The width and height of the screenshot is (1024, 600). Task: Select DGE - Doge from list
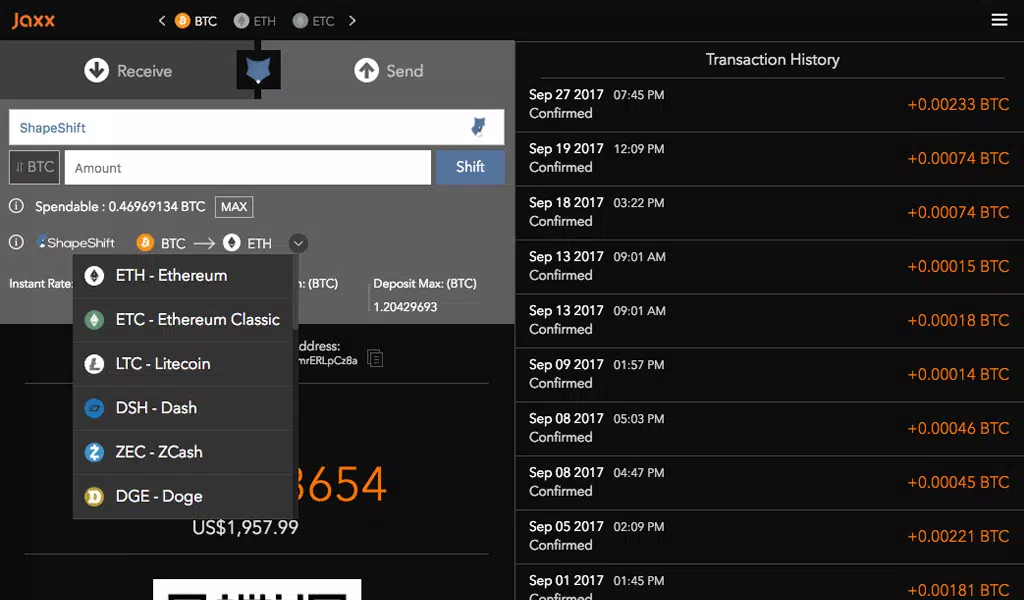(x=183, y=496)
